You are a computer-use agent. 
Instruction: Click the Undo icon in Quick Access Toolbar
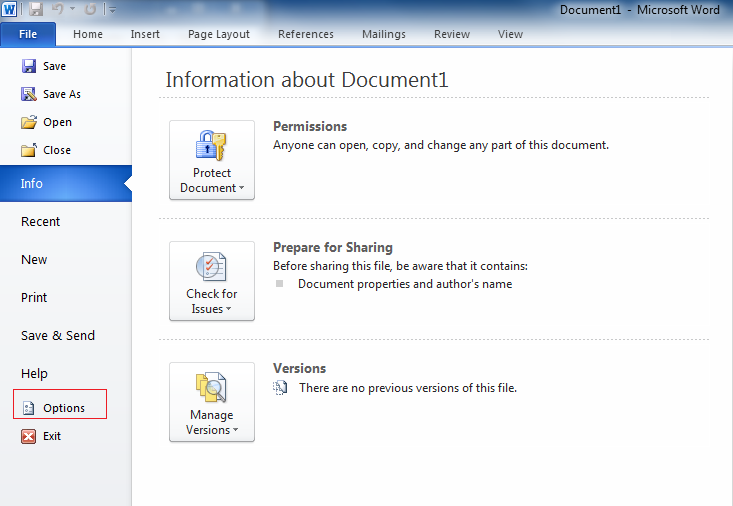coord(58,9)
